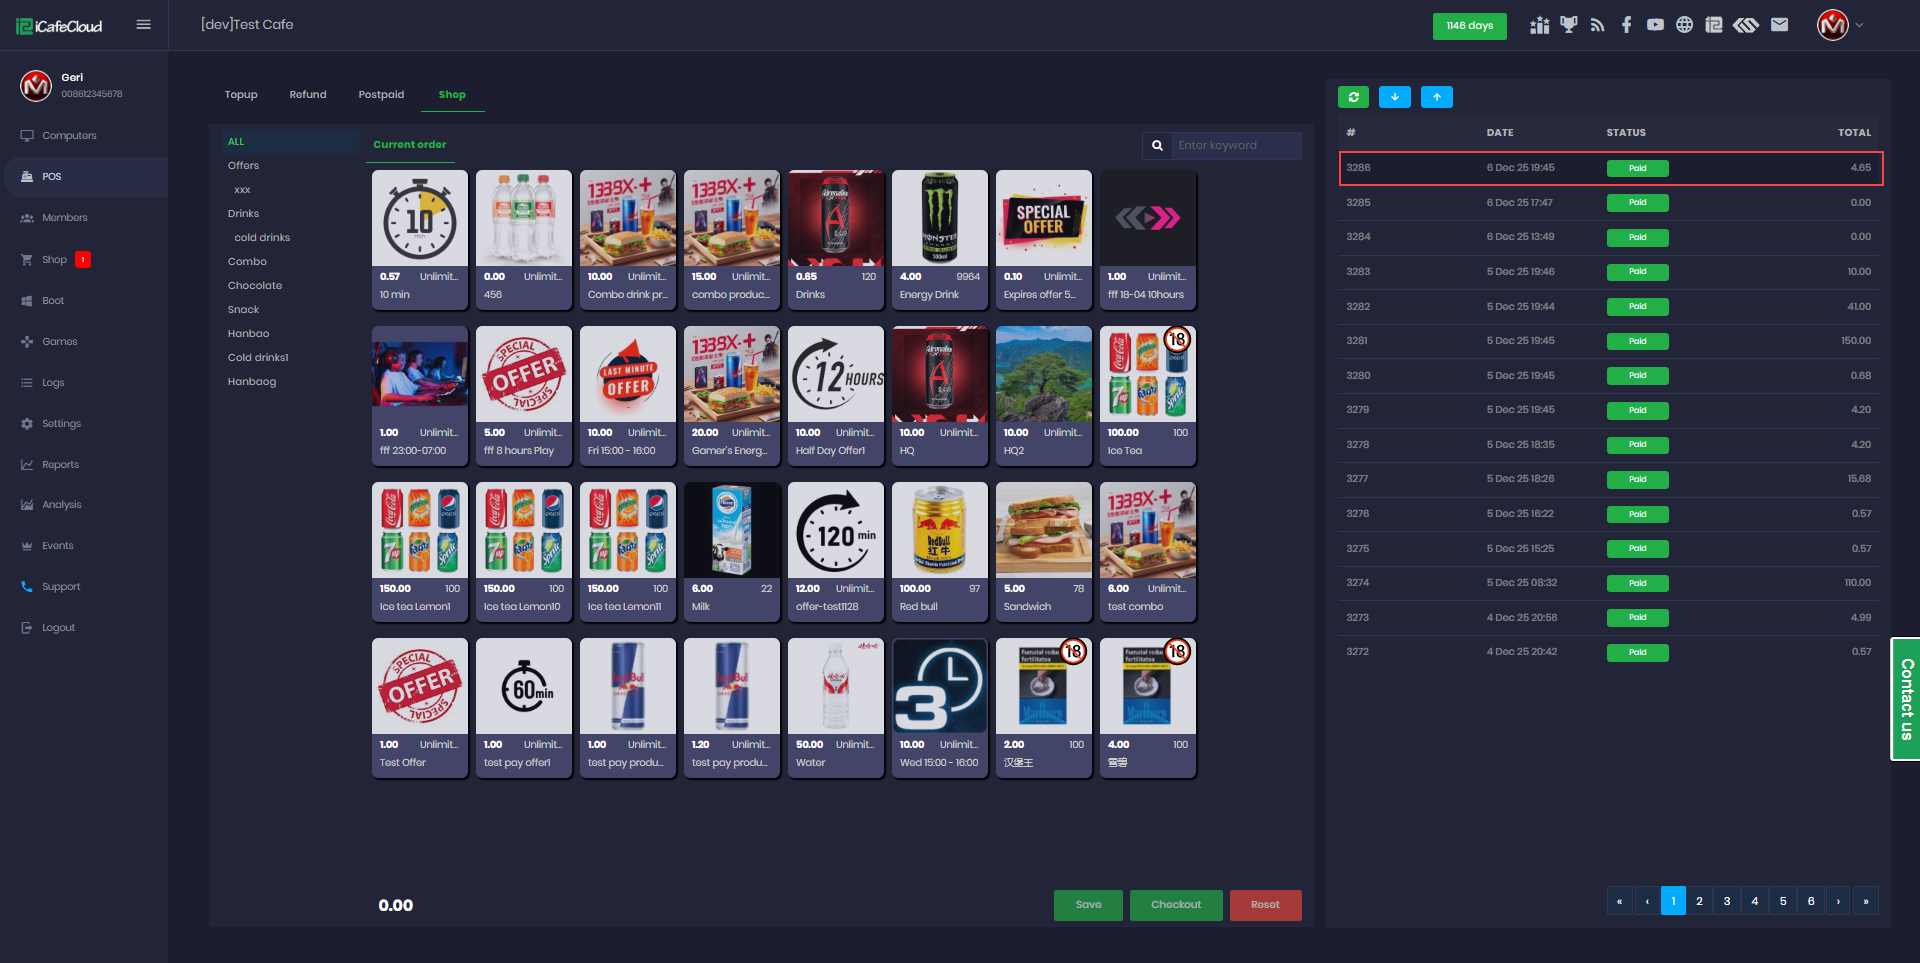This screenshot has height=963, width=1920.
Task: Open Settings in the sidebar
Action: coord(61,424)
